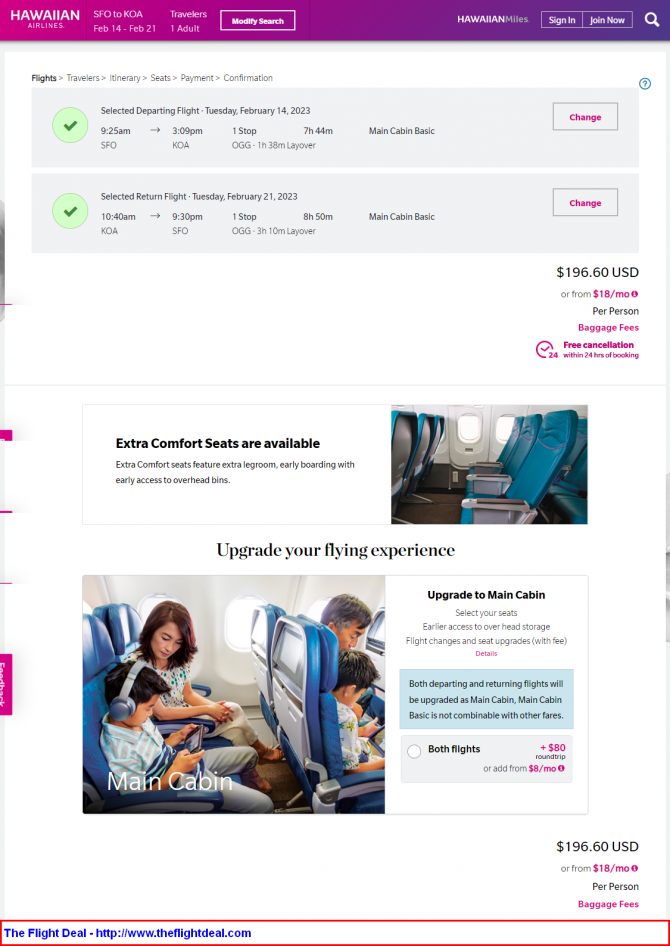Go to Travelers step in breadcrumb
This screenshot has width=670, height=946.
[x=83, y=78]
